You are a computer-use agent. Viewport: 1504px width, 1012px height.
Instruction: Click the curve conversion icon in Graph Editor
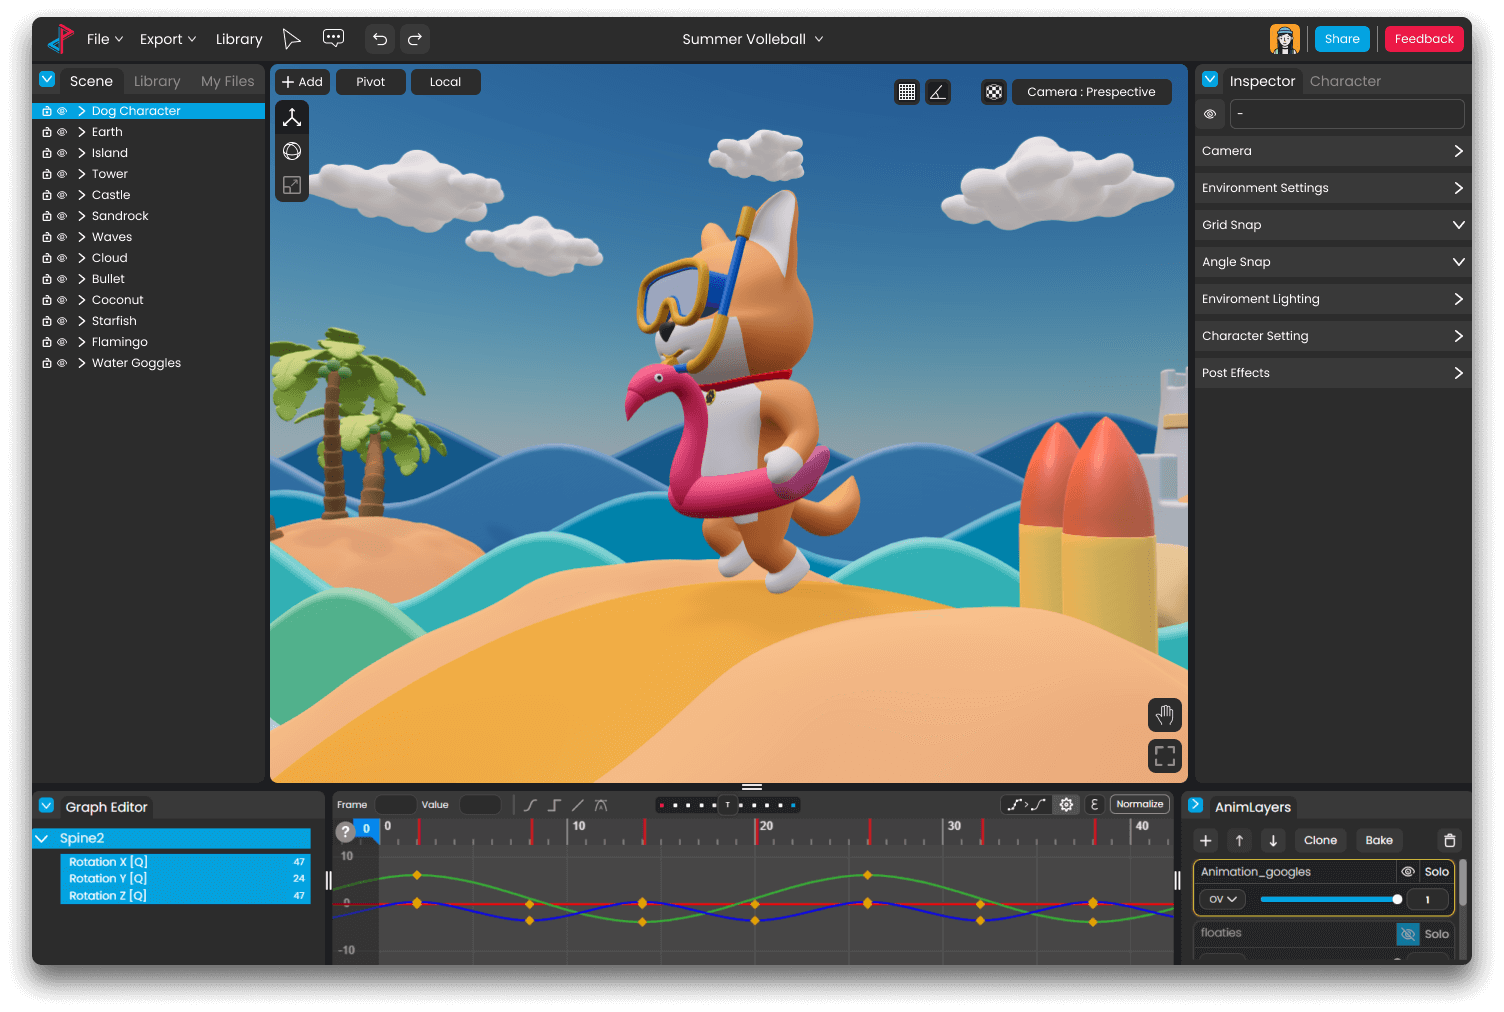1026,805
